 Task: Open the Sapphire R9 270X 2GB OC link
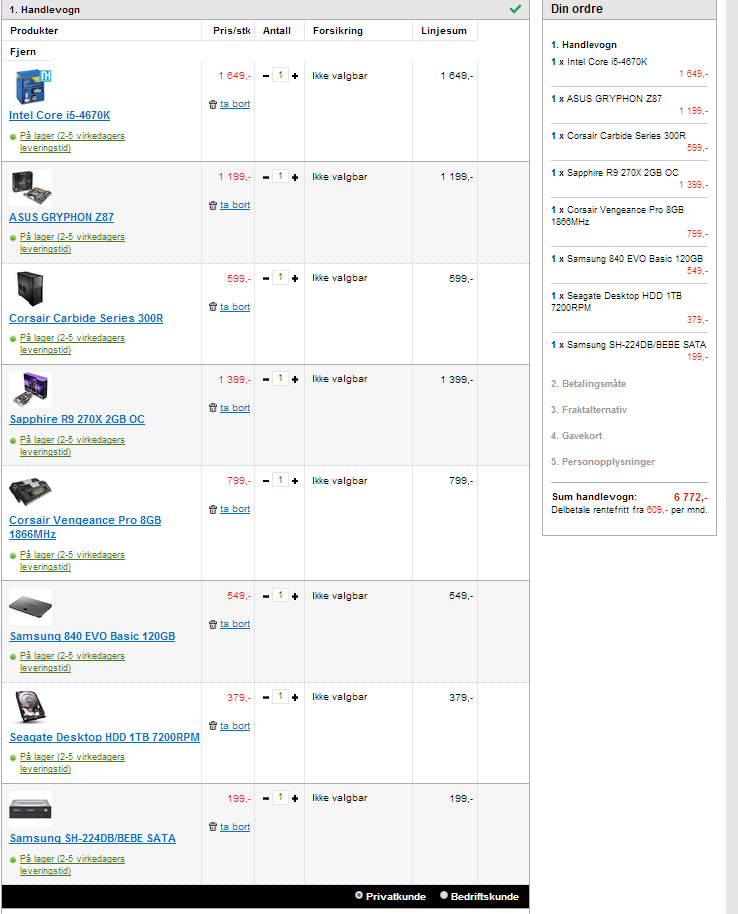(77, 419)
